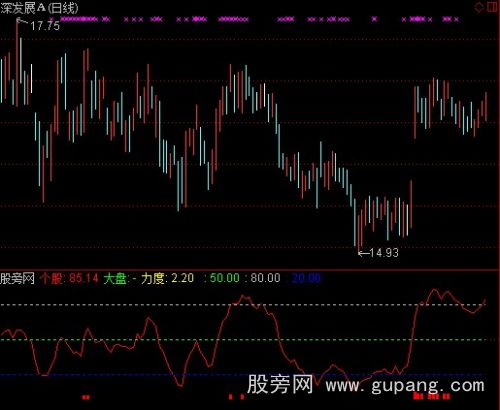Click the indicator name 股旁网

[17, 278]
